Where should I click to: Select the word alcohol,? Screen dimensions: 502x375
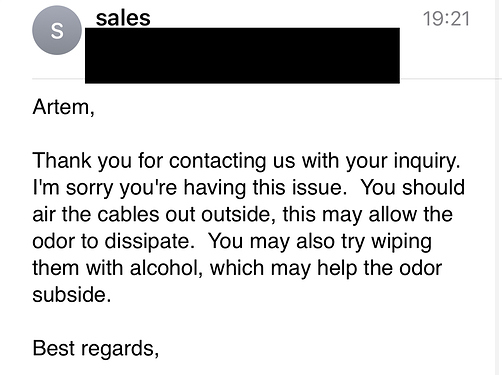[166, 268]
